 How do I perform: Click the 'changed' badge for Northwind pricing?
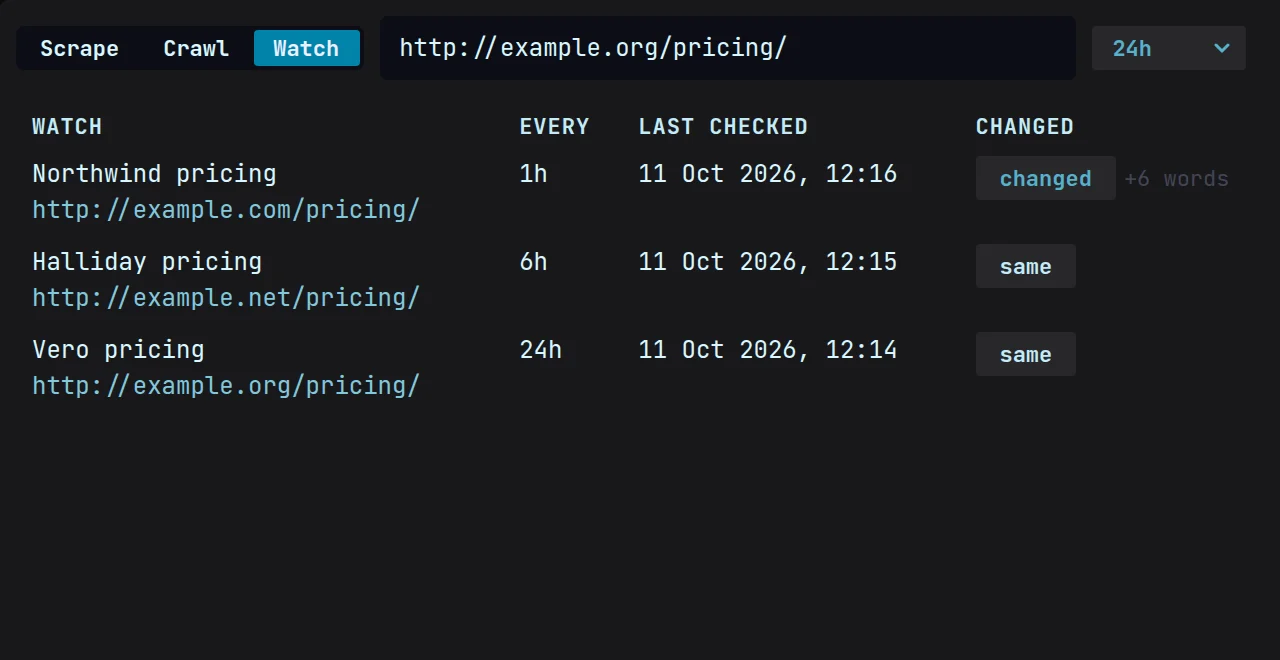click(x=1045, y=178)
